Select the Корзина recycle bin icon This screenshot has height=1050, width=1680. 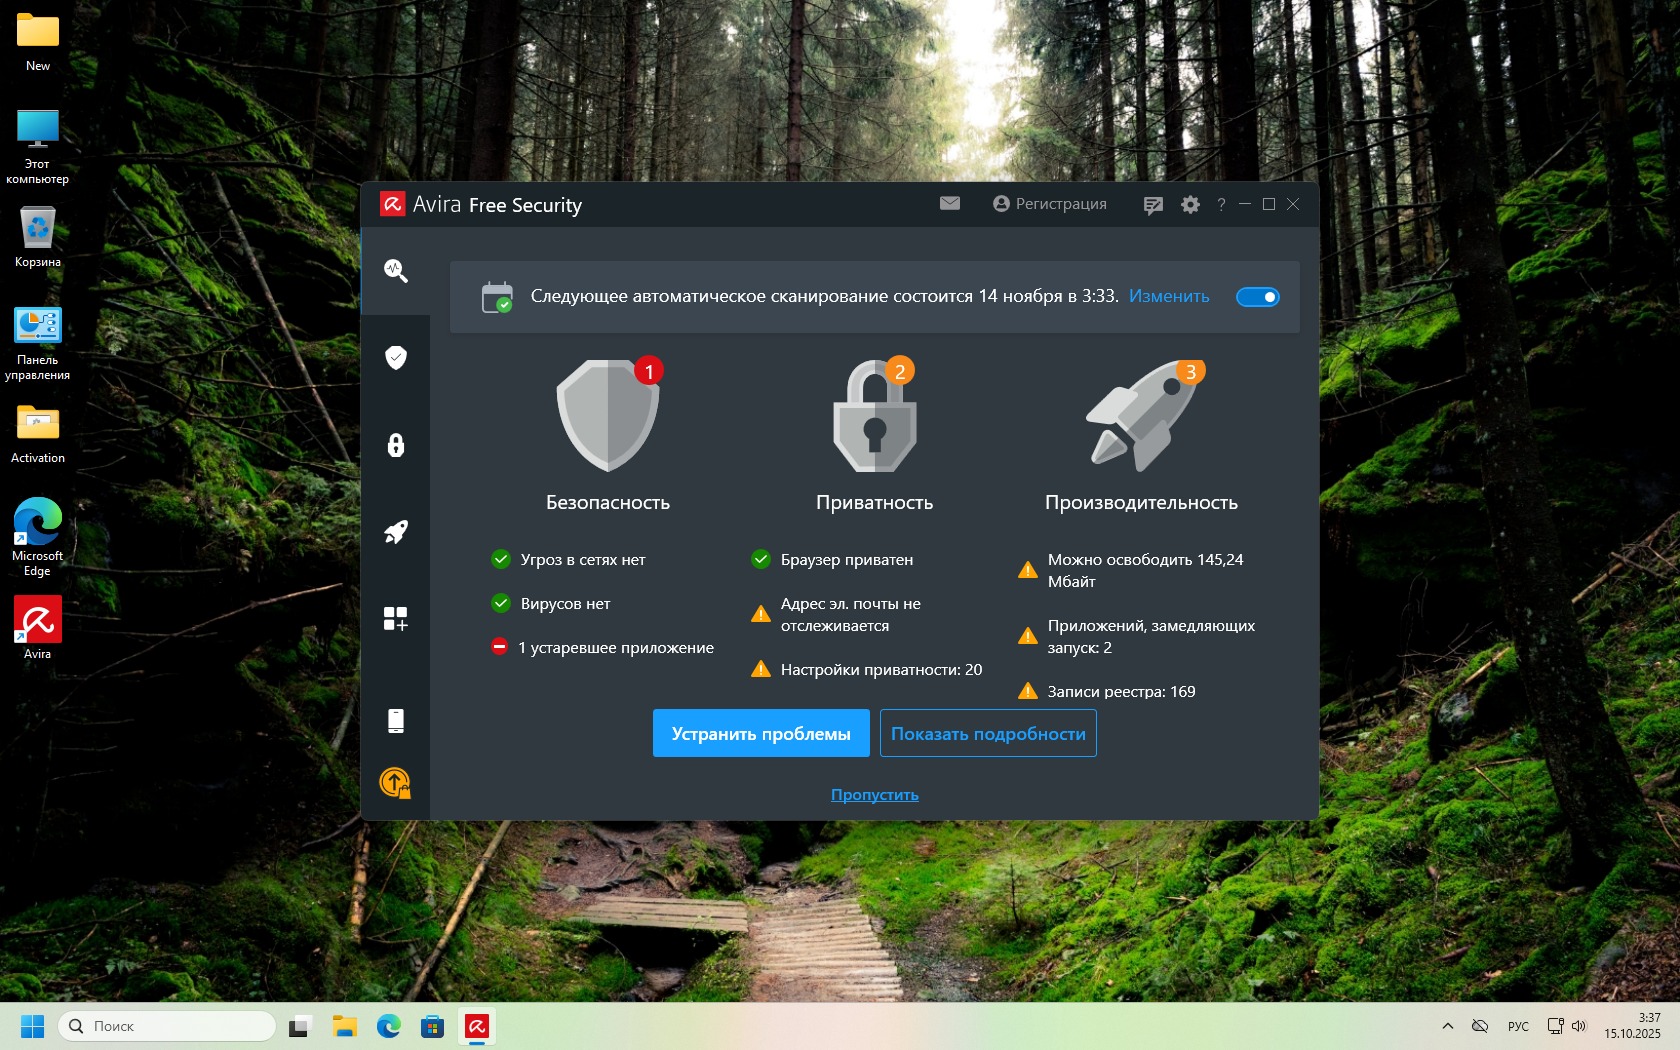pyautogui.click(x=38, y=237)
